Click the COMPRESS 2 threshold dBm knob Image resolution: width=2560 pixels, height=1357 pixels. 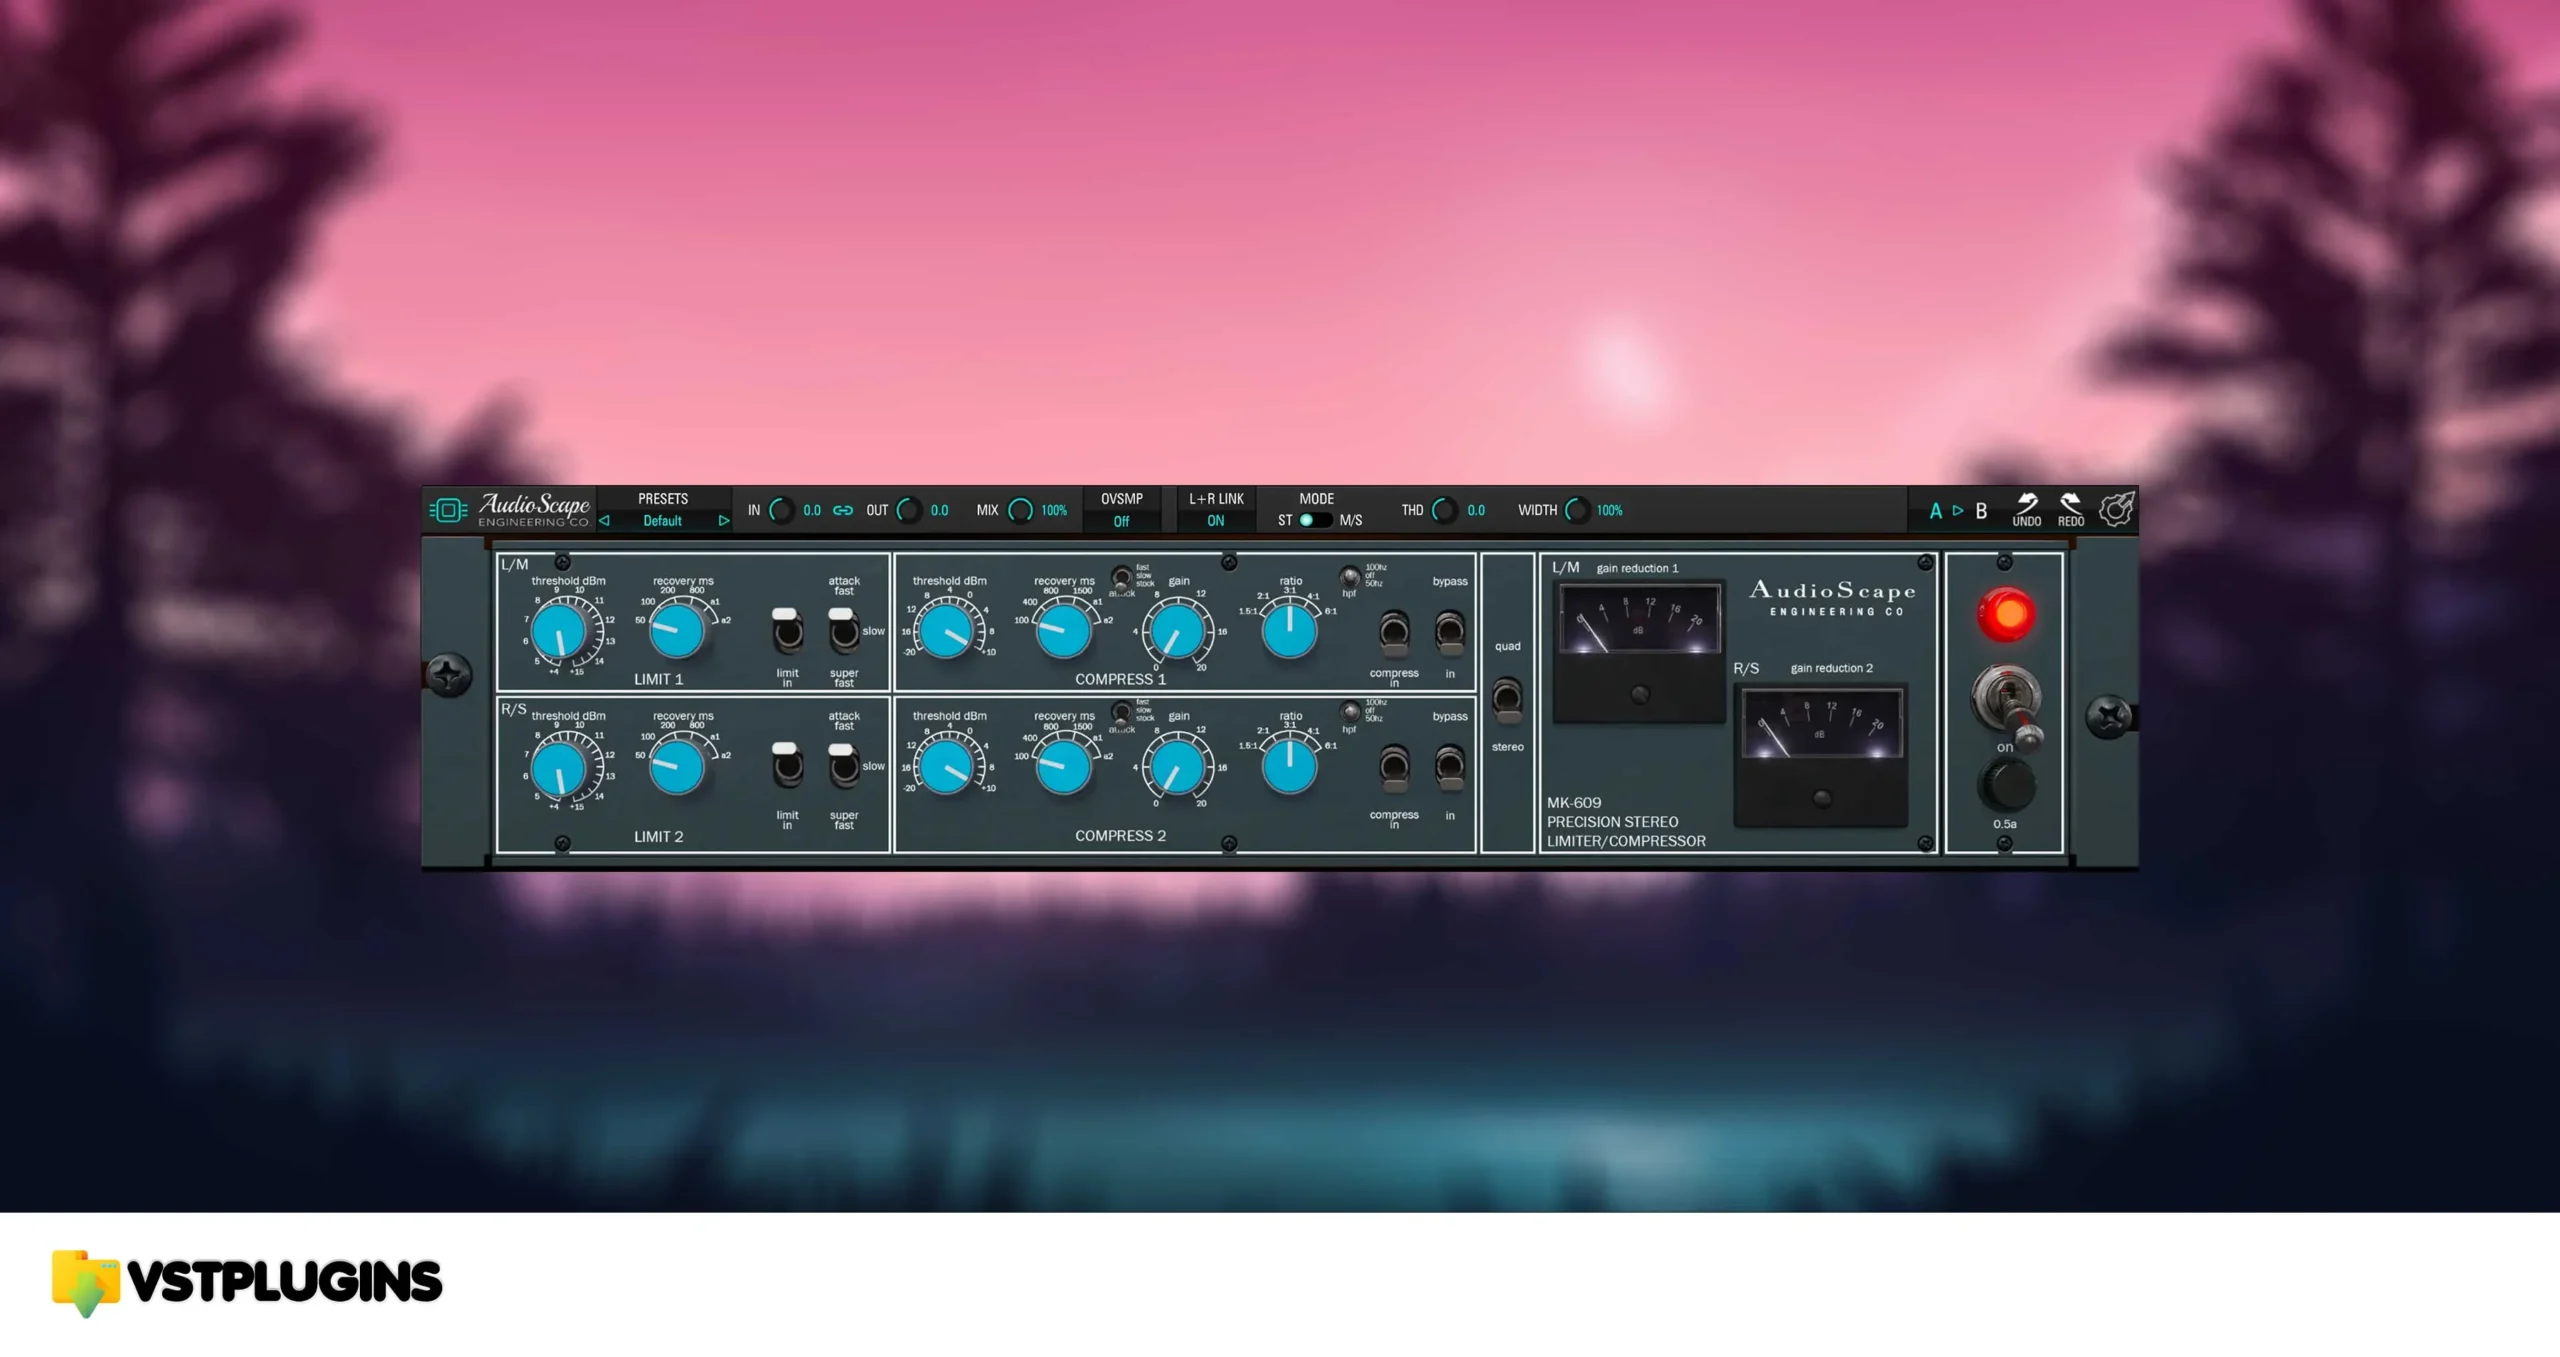(x=946, y=767)
